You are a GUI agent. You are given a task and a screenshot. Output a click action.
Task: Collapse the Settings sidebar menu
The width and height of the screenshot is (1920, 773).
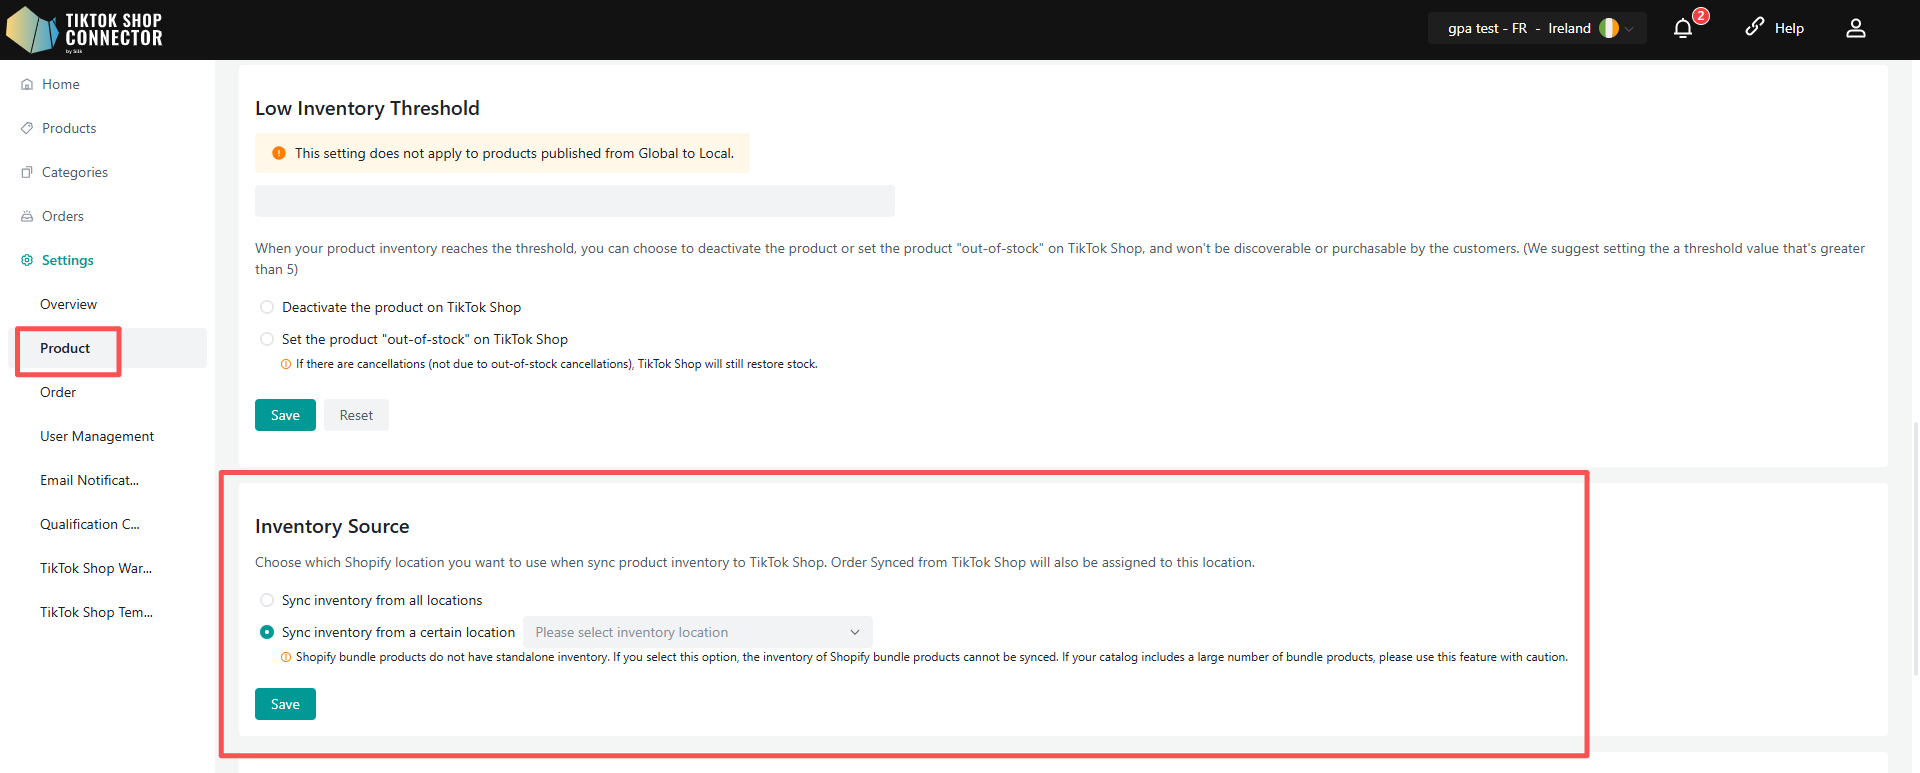coord(68,261)
